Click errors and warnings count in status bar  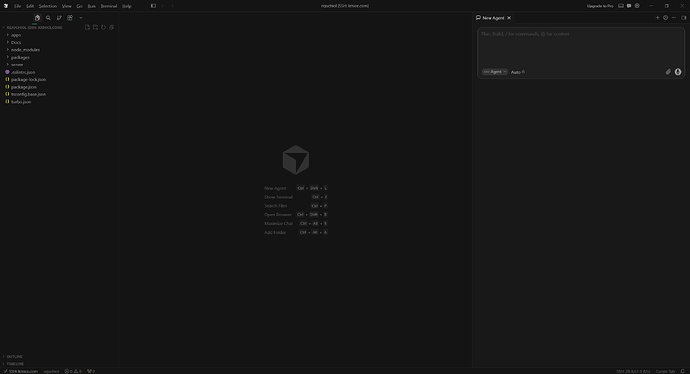point(73,371)
